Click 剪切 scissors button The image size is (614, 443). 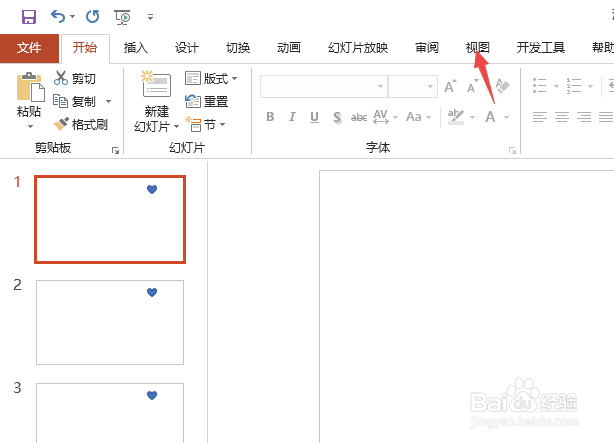[x=75, y=78]
